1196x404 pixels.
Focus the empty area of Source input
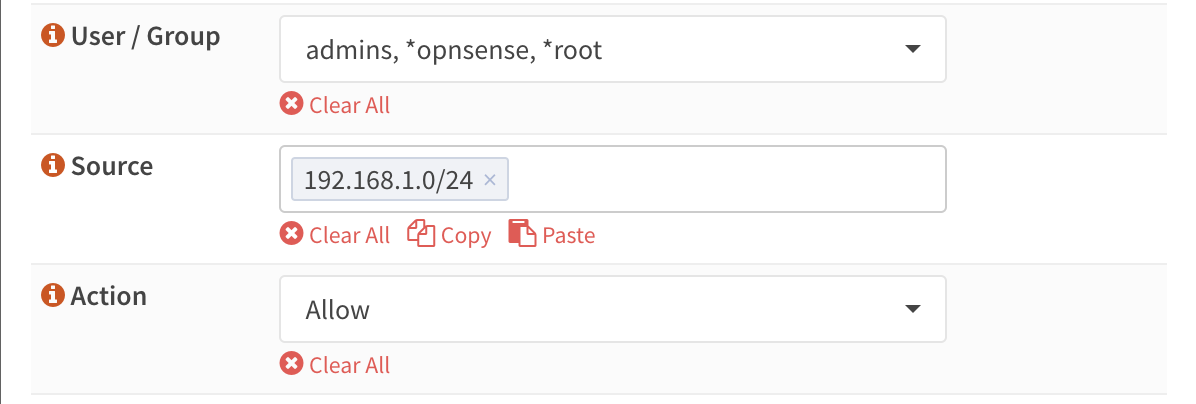pos(720,180)
